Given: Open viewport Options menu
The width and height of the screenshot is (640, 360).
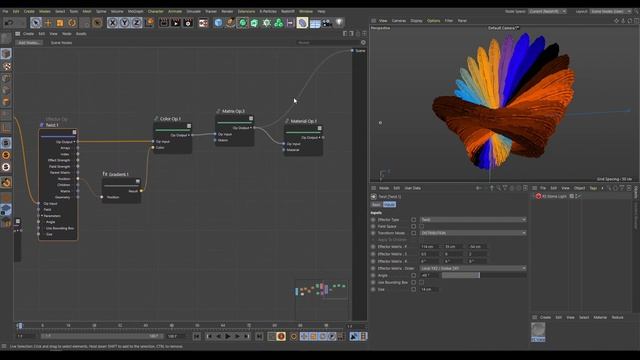Looking at the screenshot, I should (433, 21).
